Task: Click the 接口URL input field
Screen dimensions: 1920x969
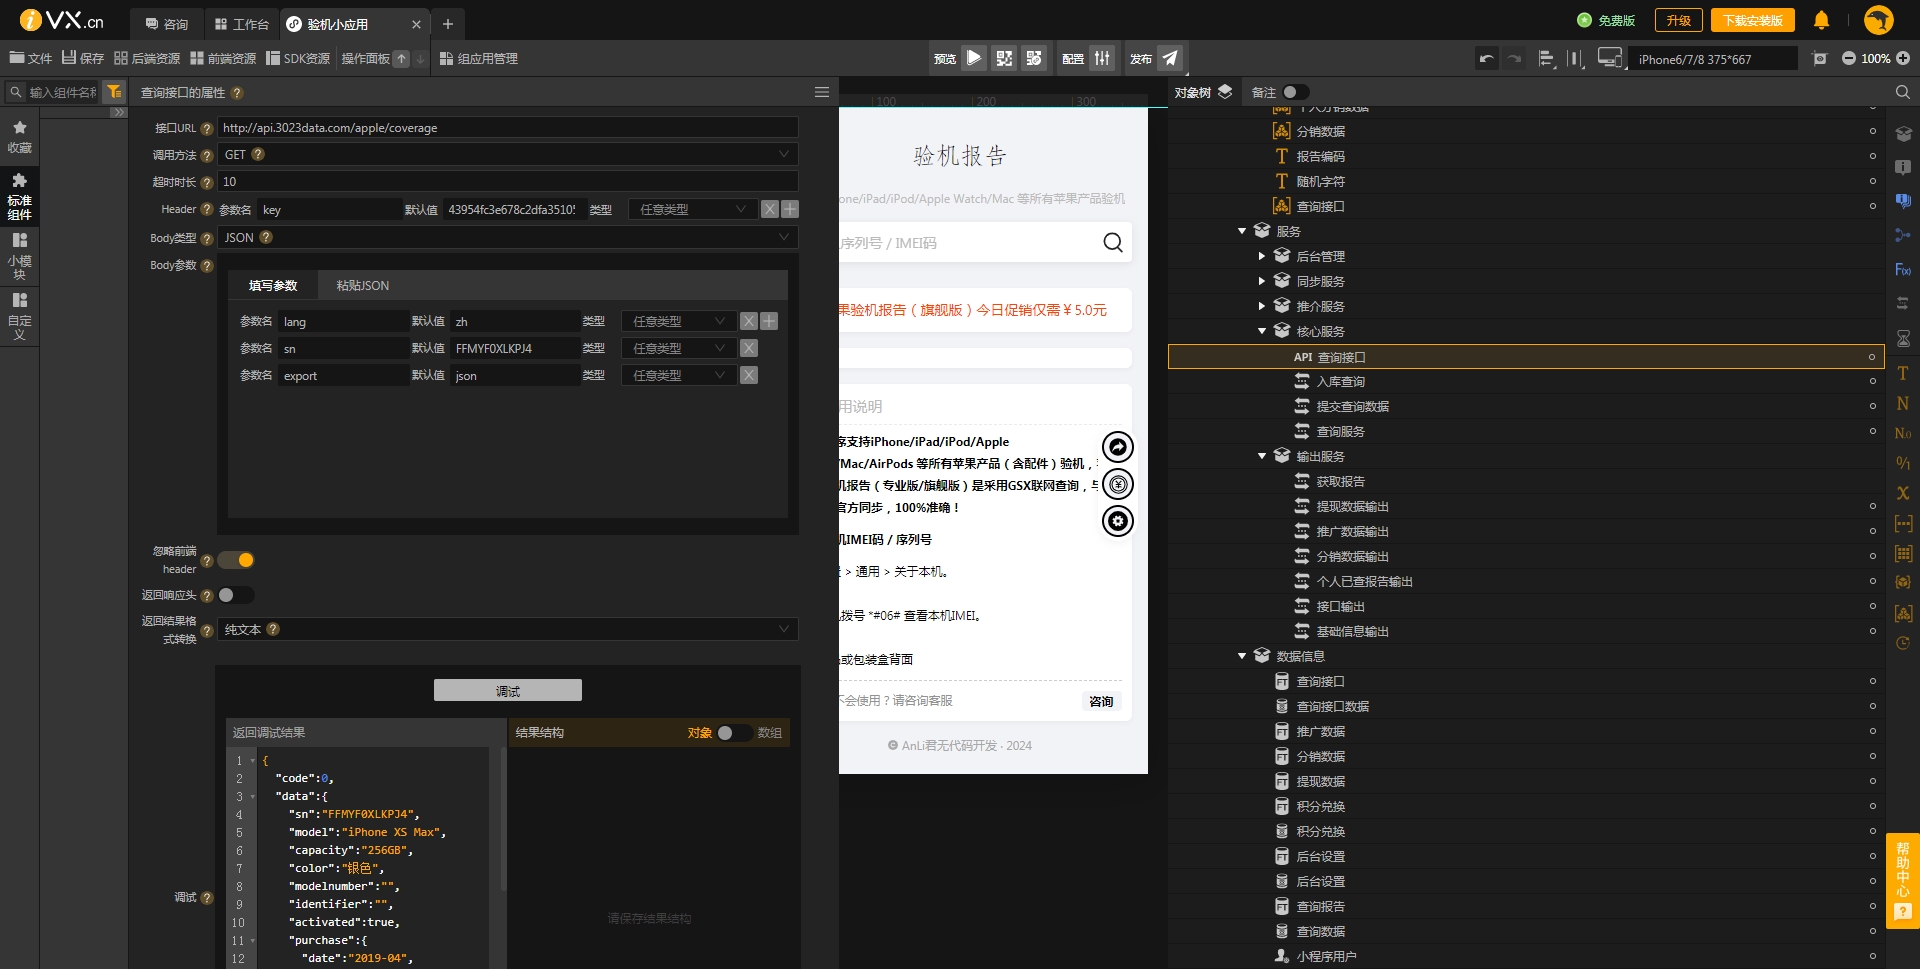Action: 508,127
